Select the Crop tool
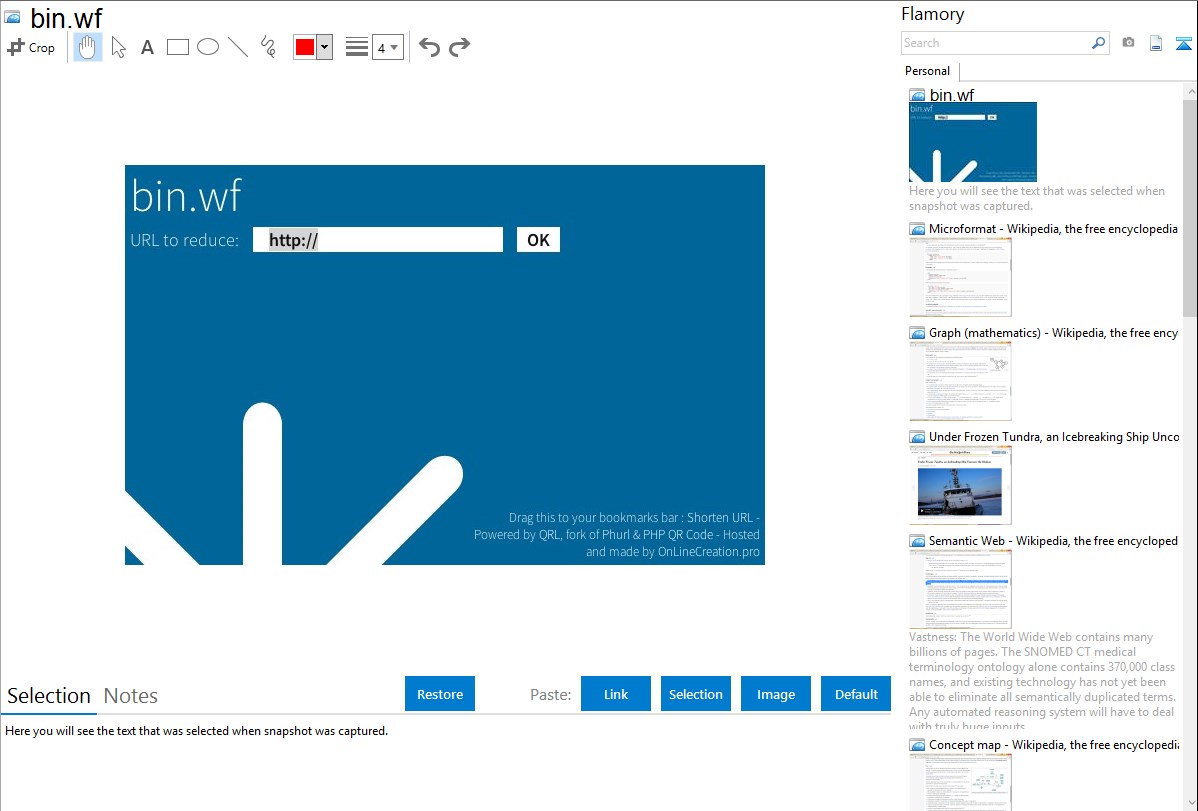 click(31, 47)
